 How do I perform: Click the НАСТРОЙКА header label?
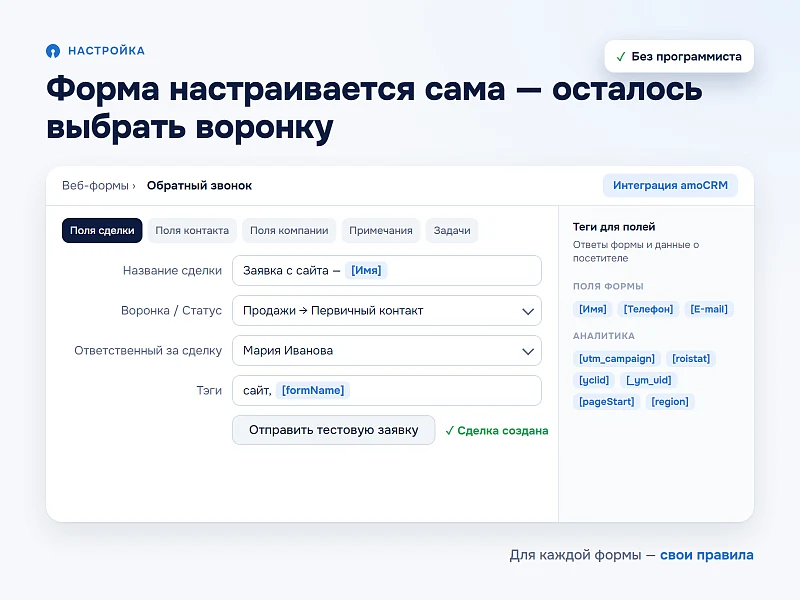point(106,51)
